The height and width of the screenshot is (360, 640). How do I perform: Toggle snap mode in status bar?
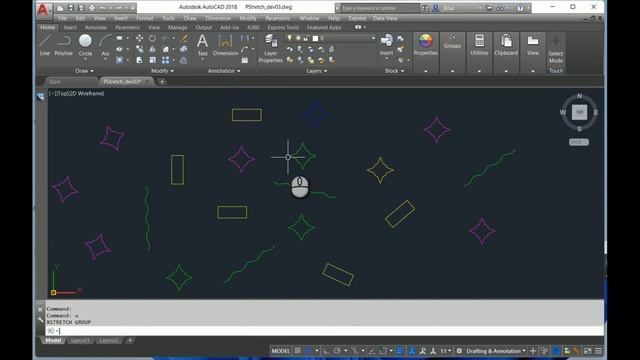pyautogui.click(x=309, y=351)
